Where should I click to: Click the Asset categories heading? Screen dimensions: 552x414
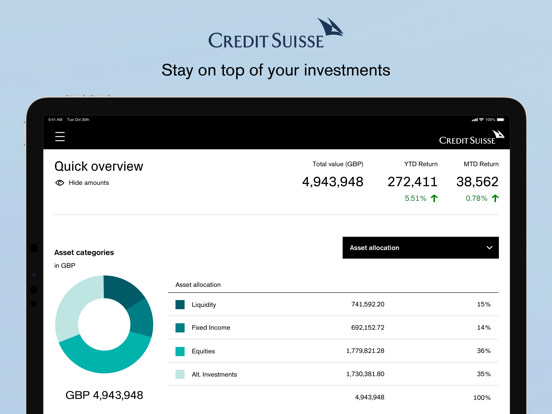point(84,252)
